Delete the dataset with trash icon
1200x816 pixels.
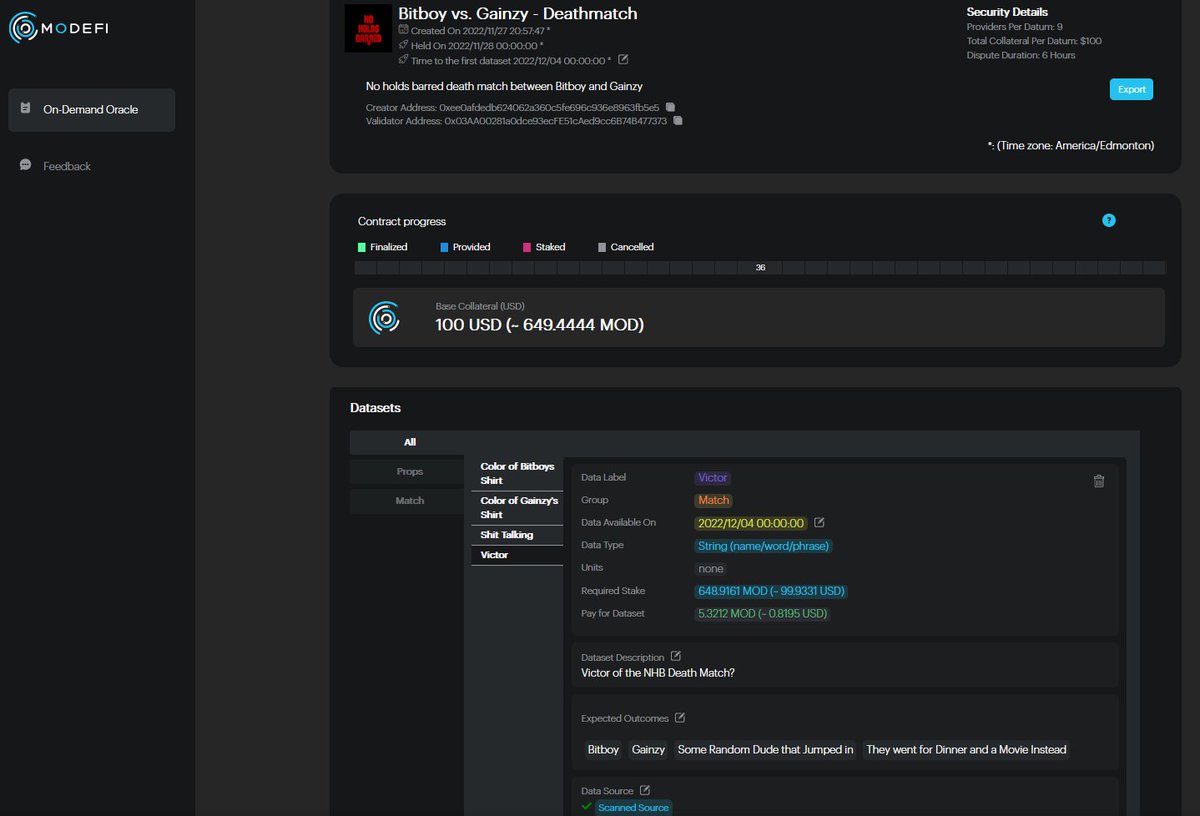coord(1099,481)
